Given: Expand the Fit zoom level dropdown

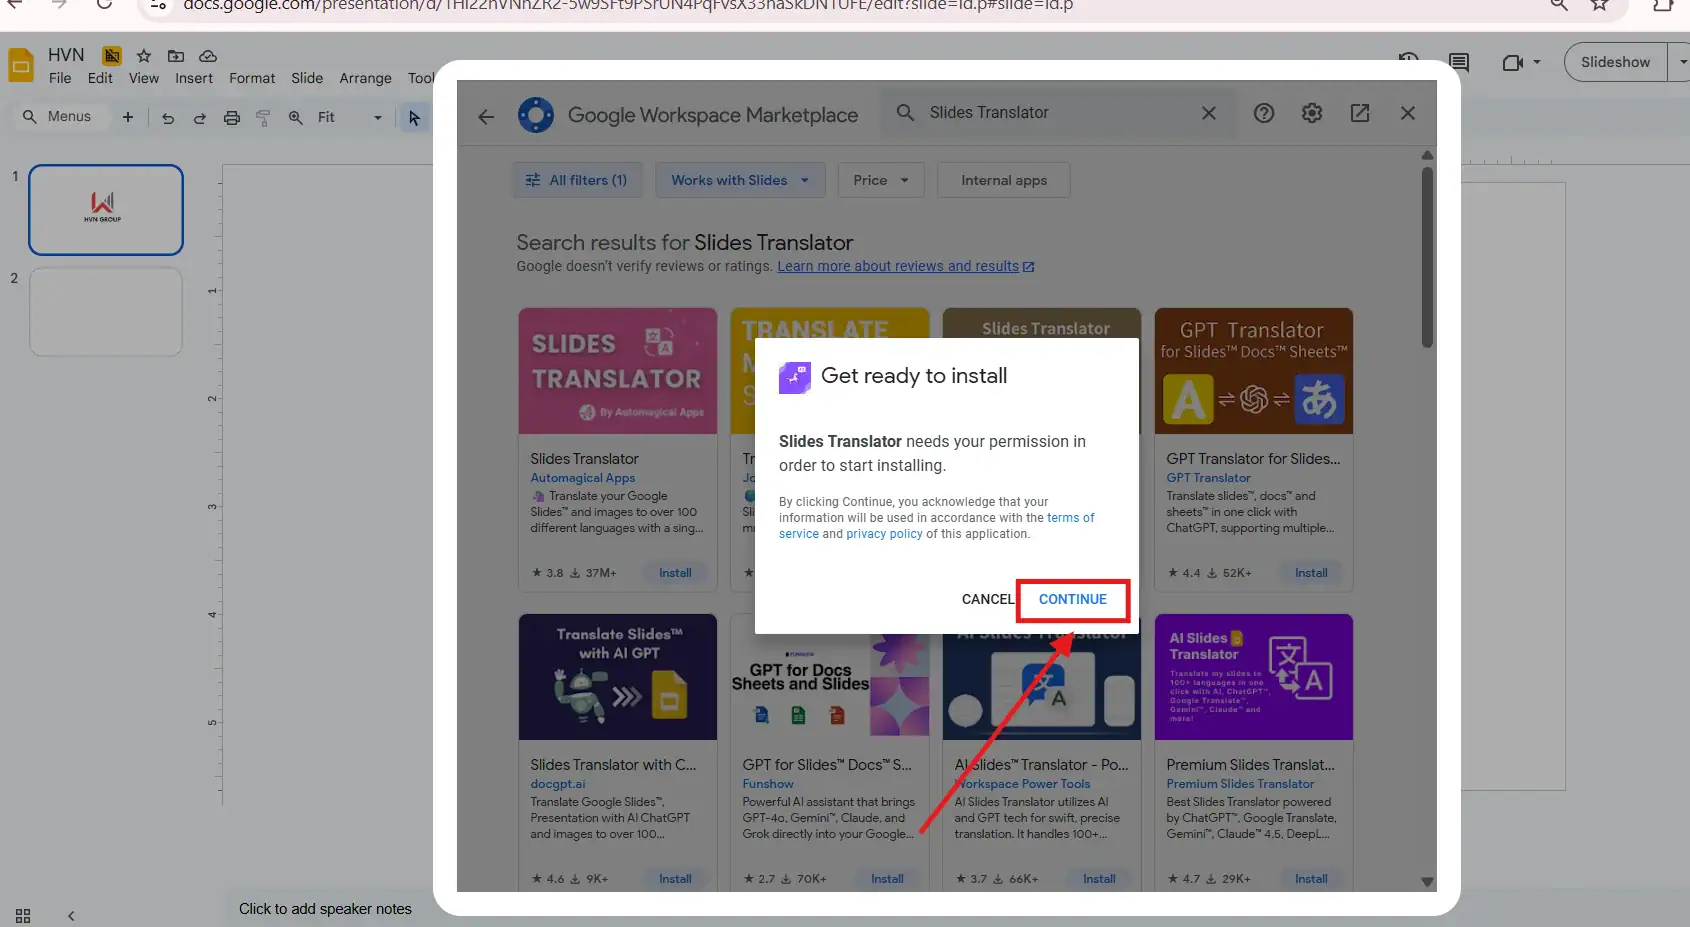Looking at the screenshot, I should [376, 117].
